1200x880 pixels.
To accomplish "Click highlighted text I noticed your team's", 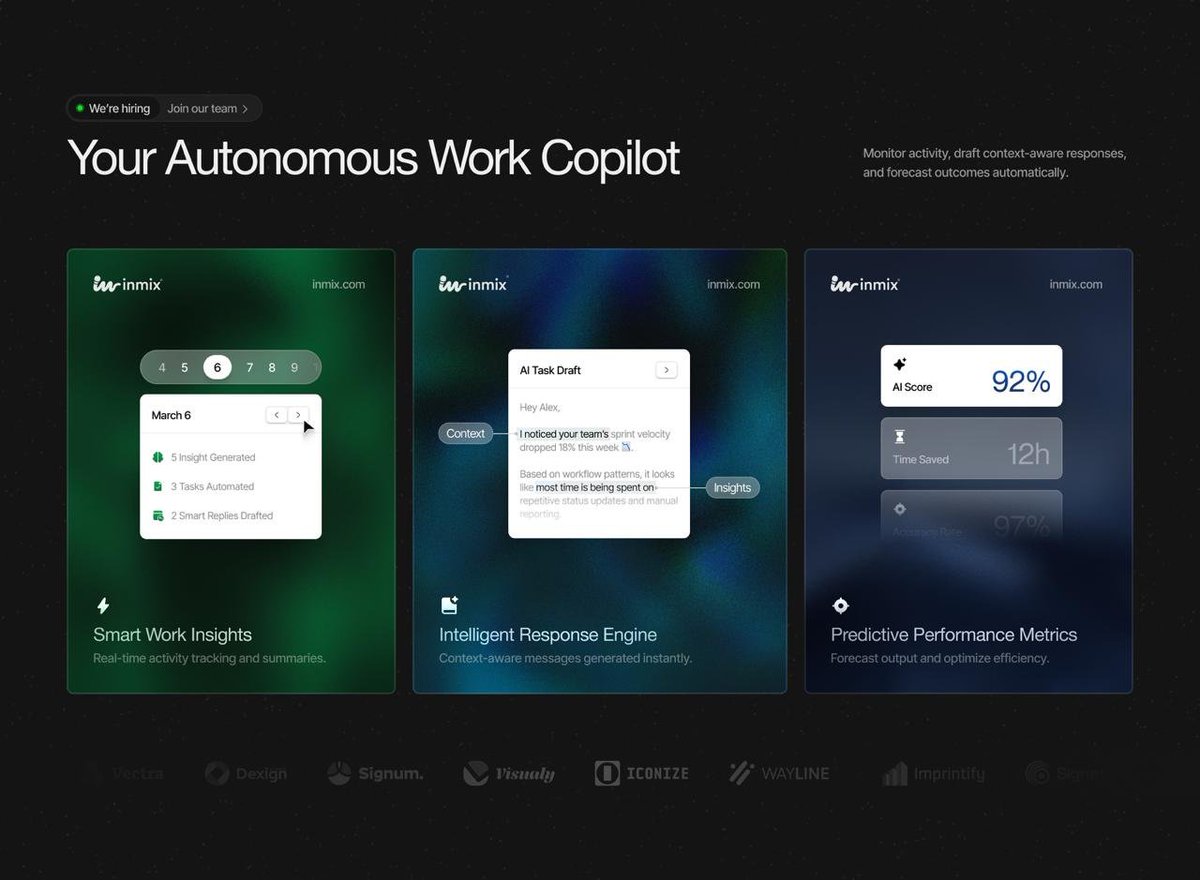I will click(x=564, y=434).
